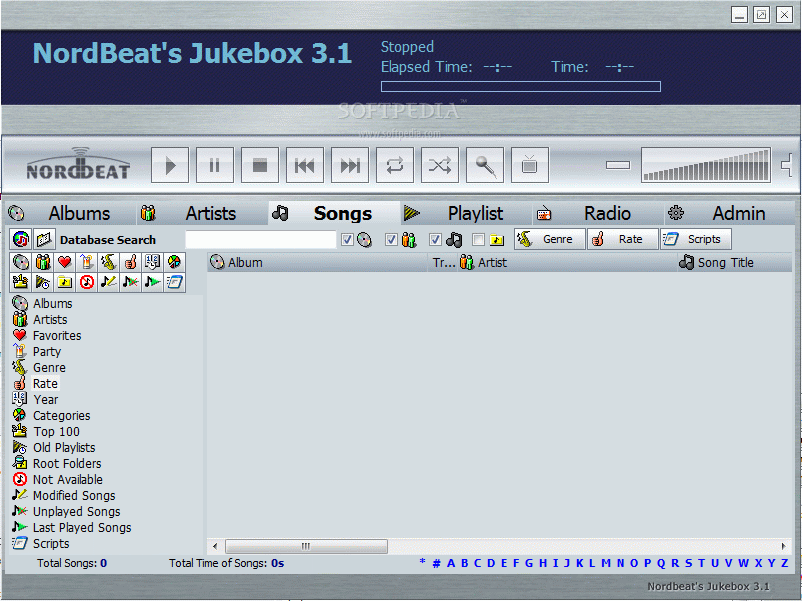The height and width of the screenshot is (601, 802).
Task: Click the disc icon in the icon grid
Action: (x=21, y=262)
